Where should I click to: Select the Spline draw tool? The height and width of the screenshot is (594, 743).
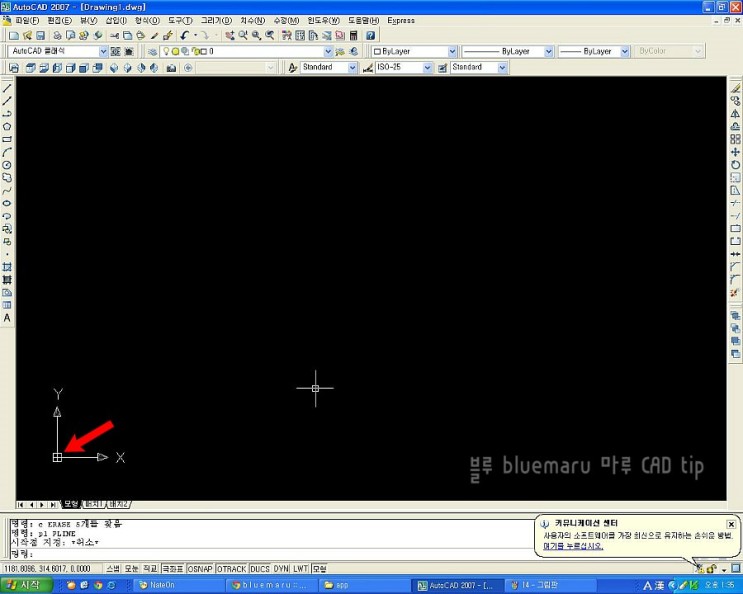click(7, 190)
